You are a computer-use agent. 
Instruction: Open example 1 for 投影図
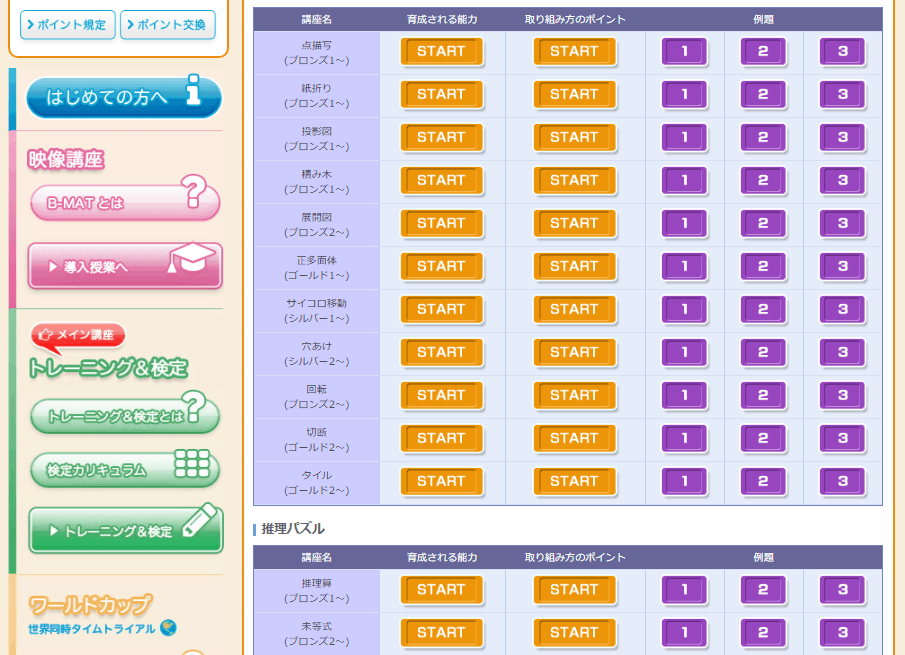[x=684, y=138]
